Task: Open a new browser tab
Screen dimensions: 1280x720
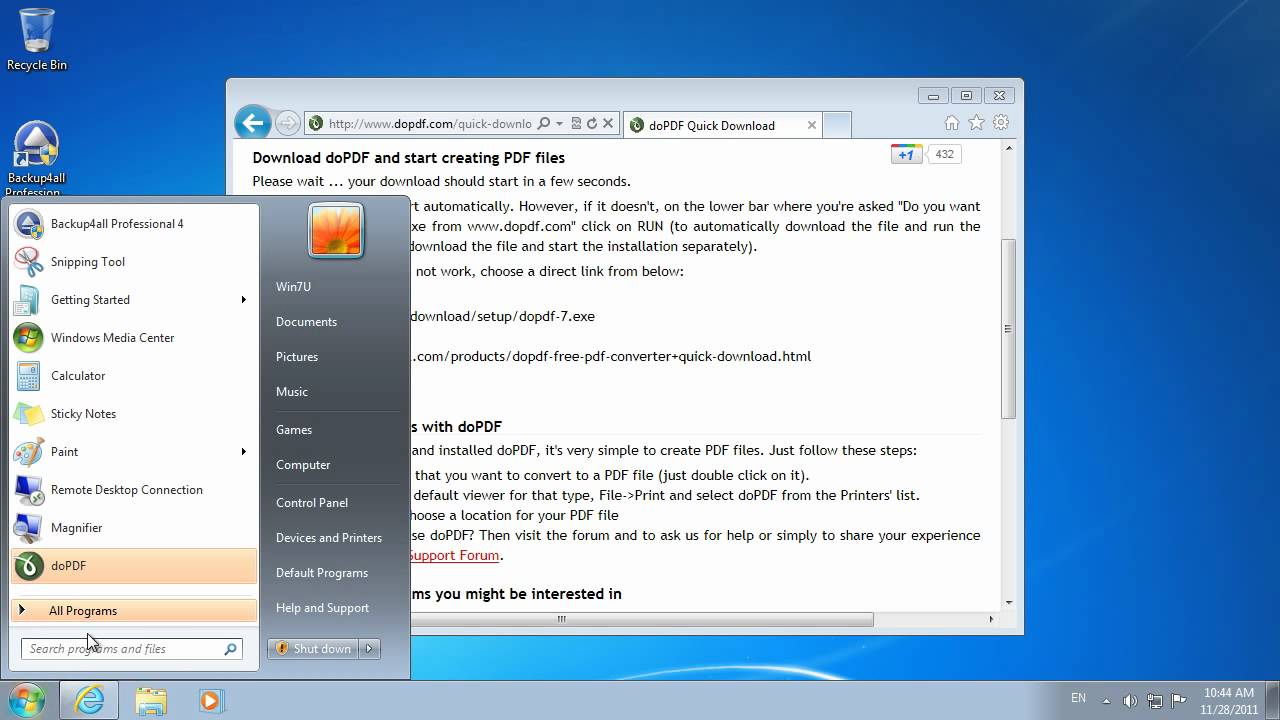Action: (837, 125)
